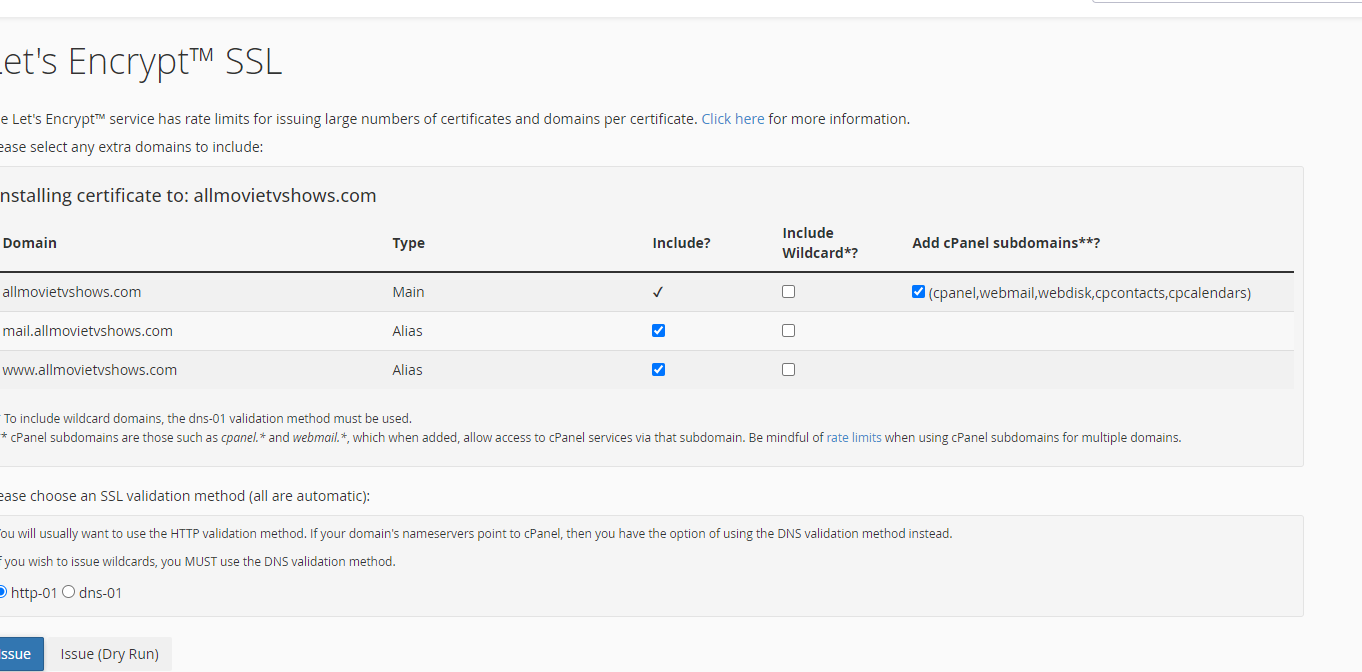Click the select any extra domains label
Viewport: 1362px width, 672px height.
132,147
